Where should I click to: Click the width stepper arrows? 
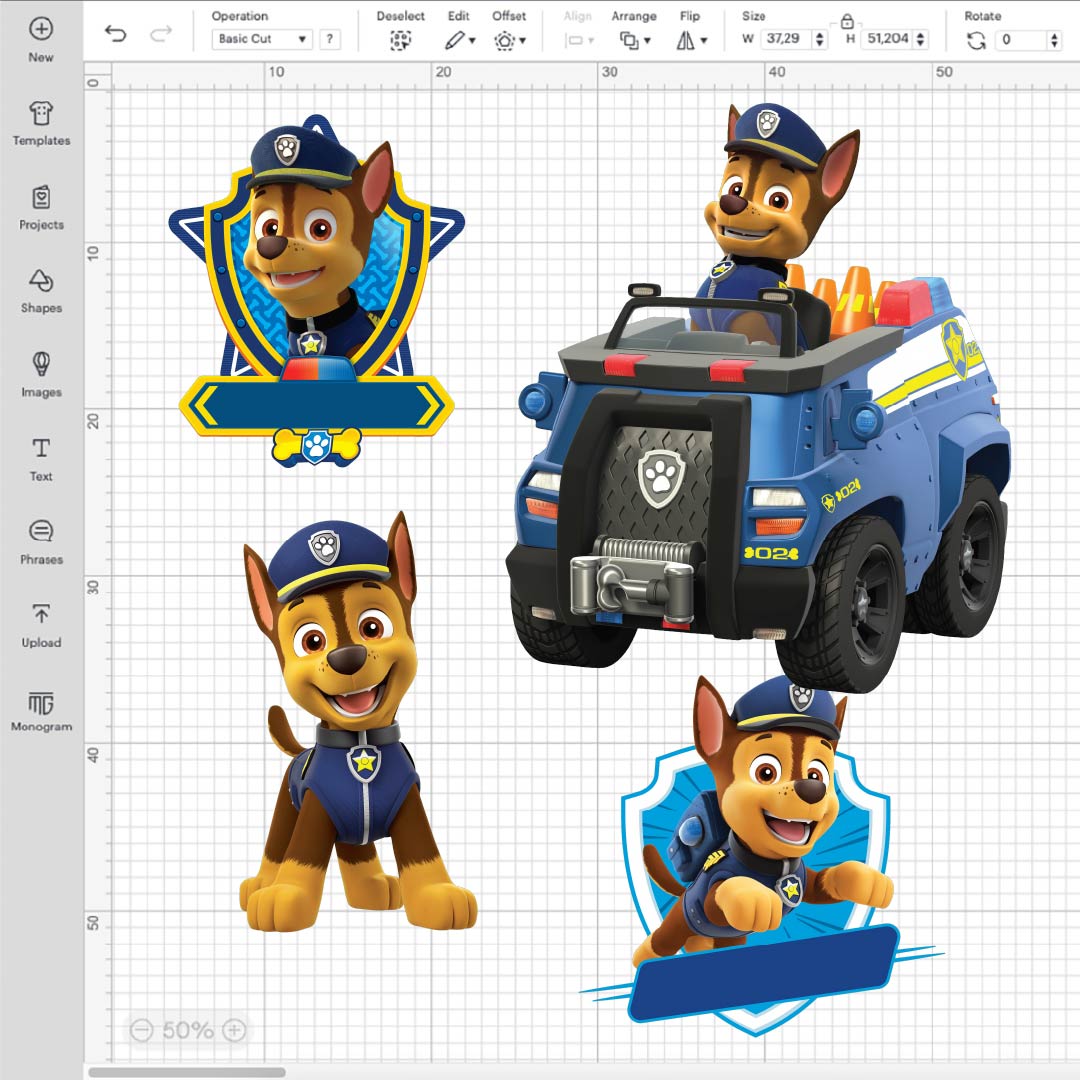coord(819,39)
